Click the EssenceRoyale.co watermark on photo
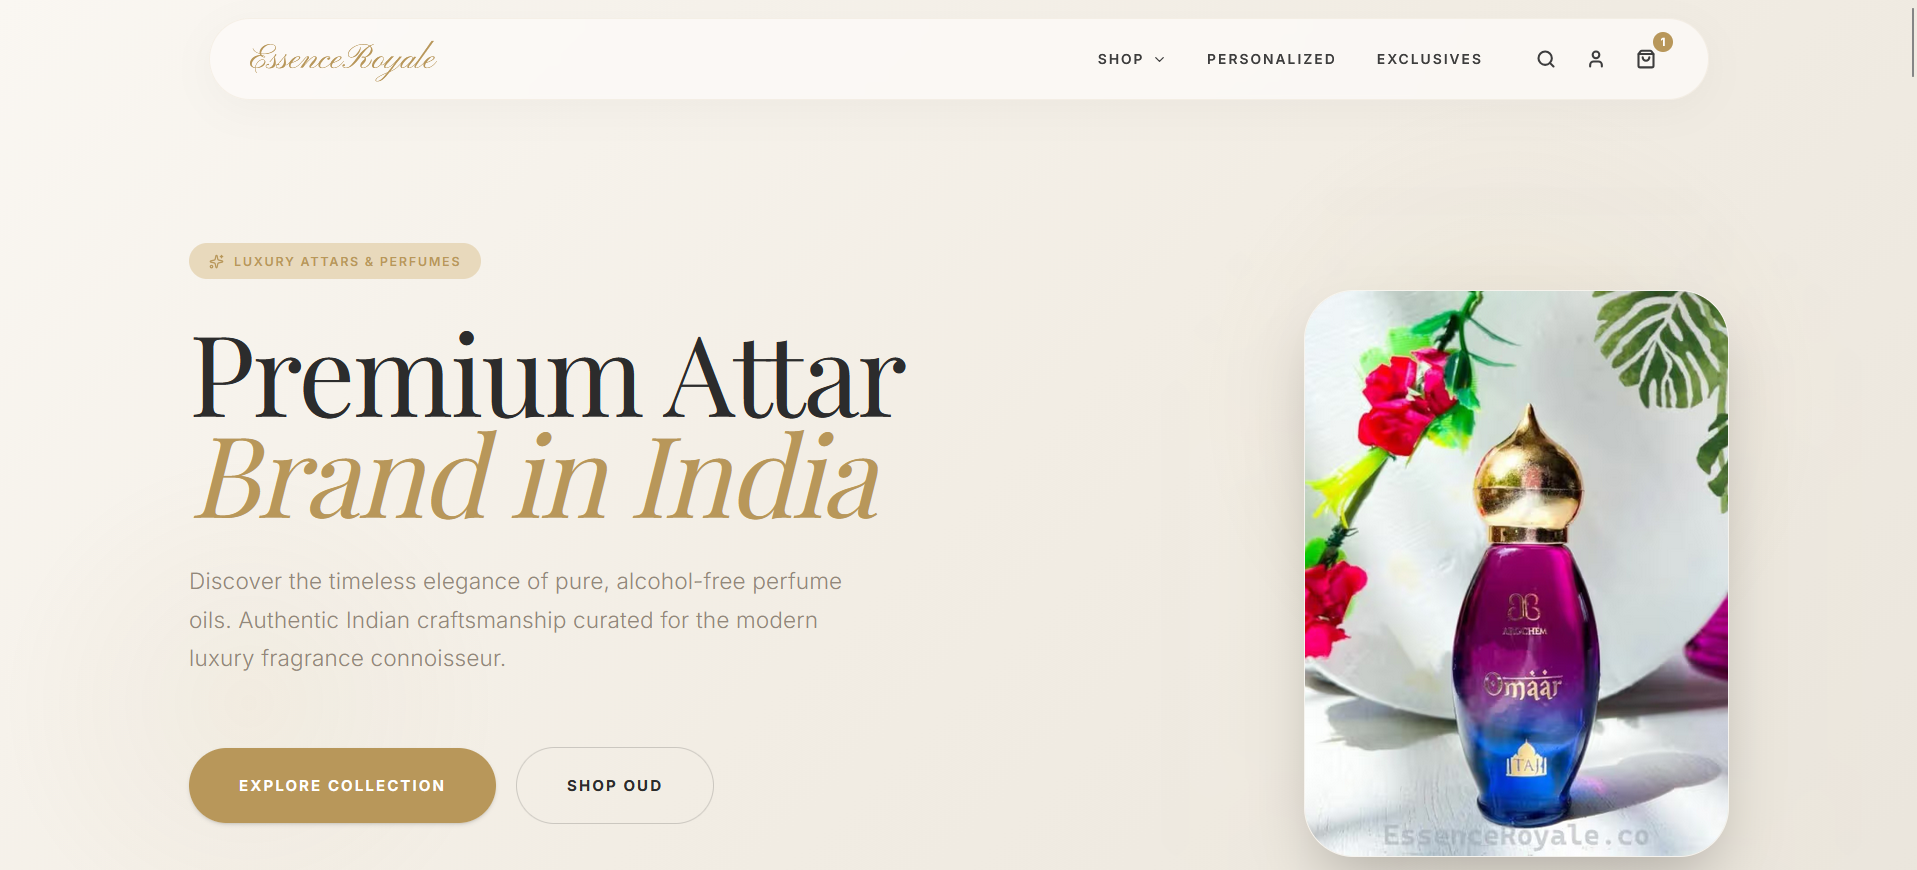The height and width of the screenshot is (870, 1917). (x=1516, y=835)
